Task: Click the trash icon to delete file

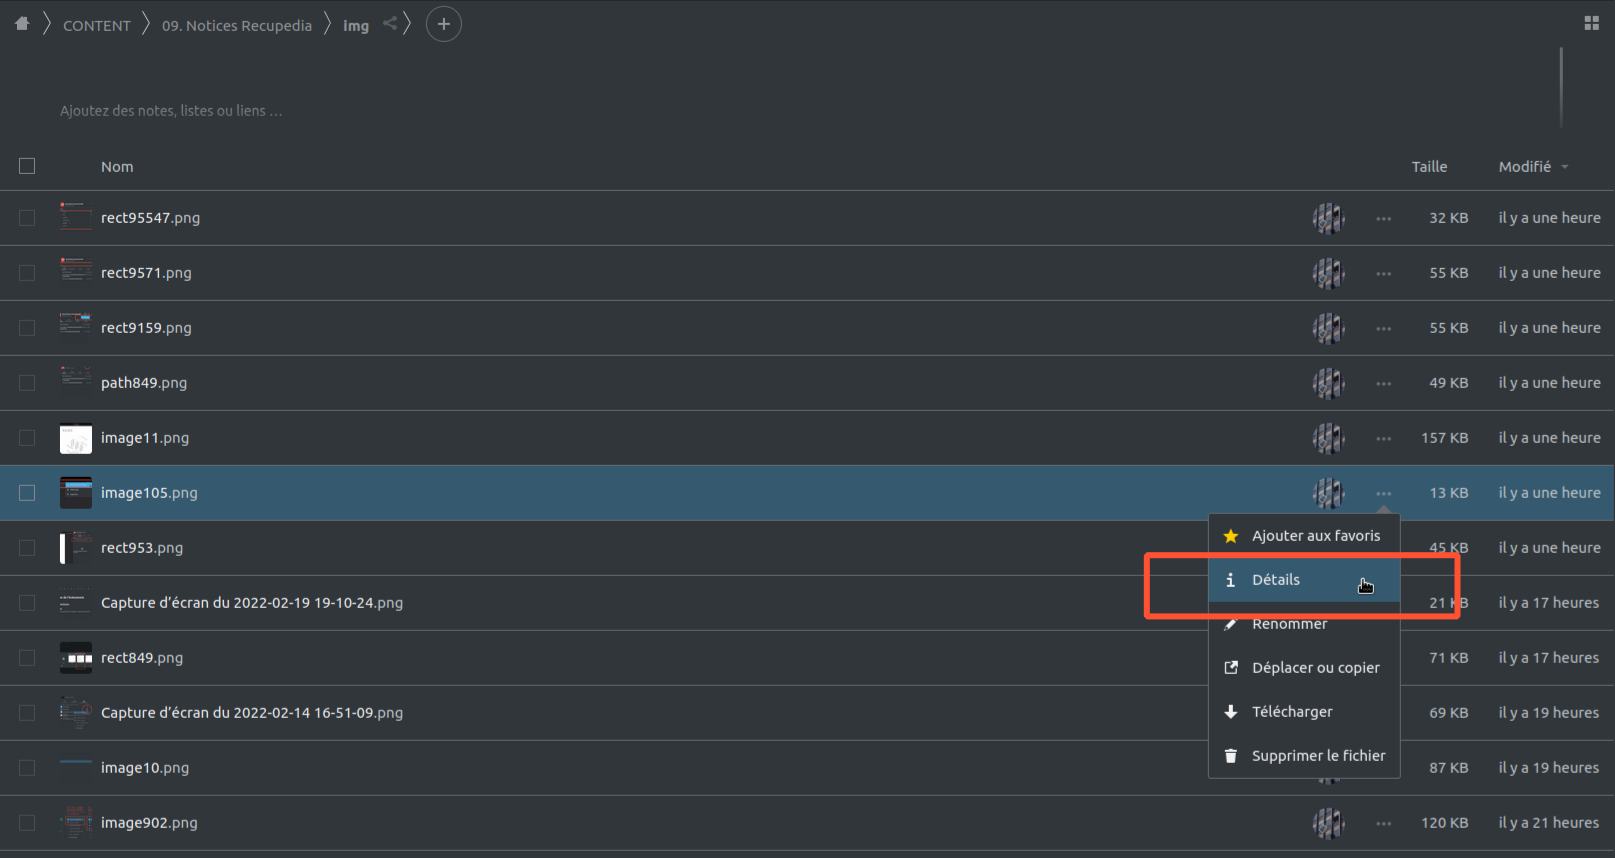Action: (x=1231, y=756)
